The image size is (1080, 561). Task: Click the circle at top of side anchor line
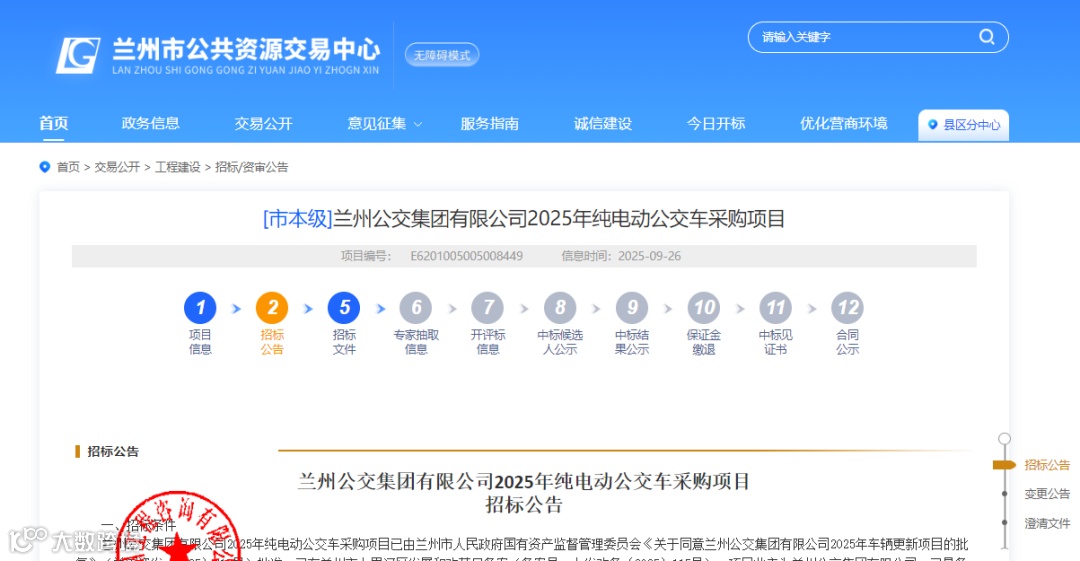pos(1004,438)
